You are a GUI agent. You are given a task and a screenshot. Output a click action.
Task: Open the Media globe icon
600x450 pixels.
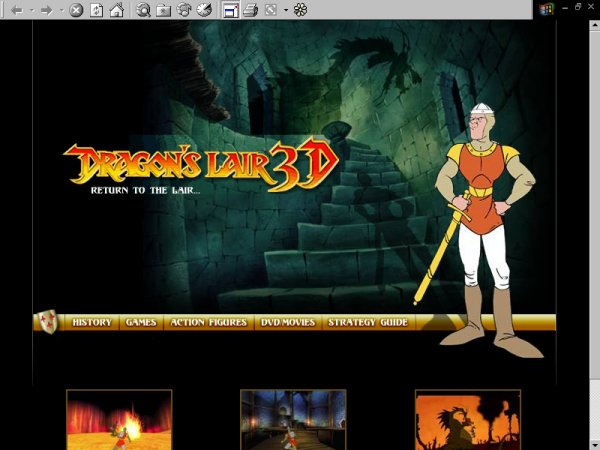point(184,10)
